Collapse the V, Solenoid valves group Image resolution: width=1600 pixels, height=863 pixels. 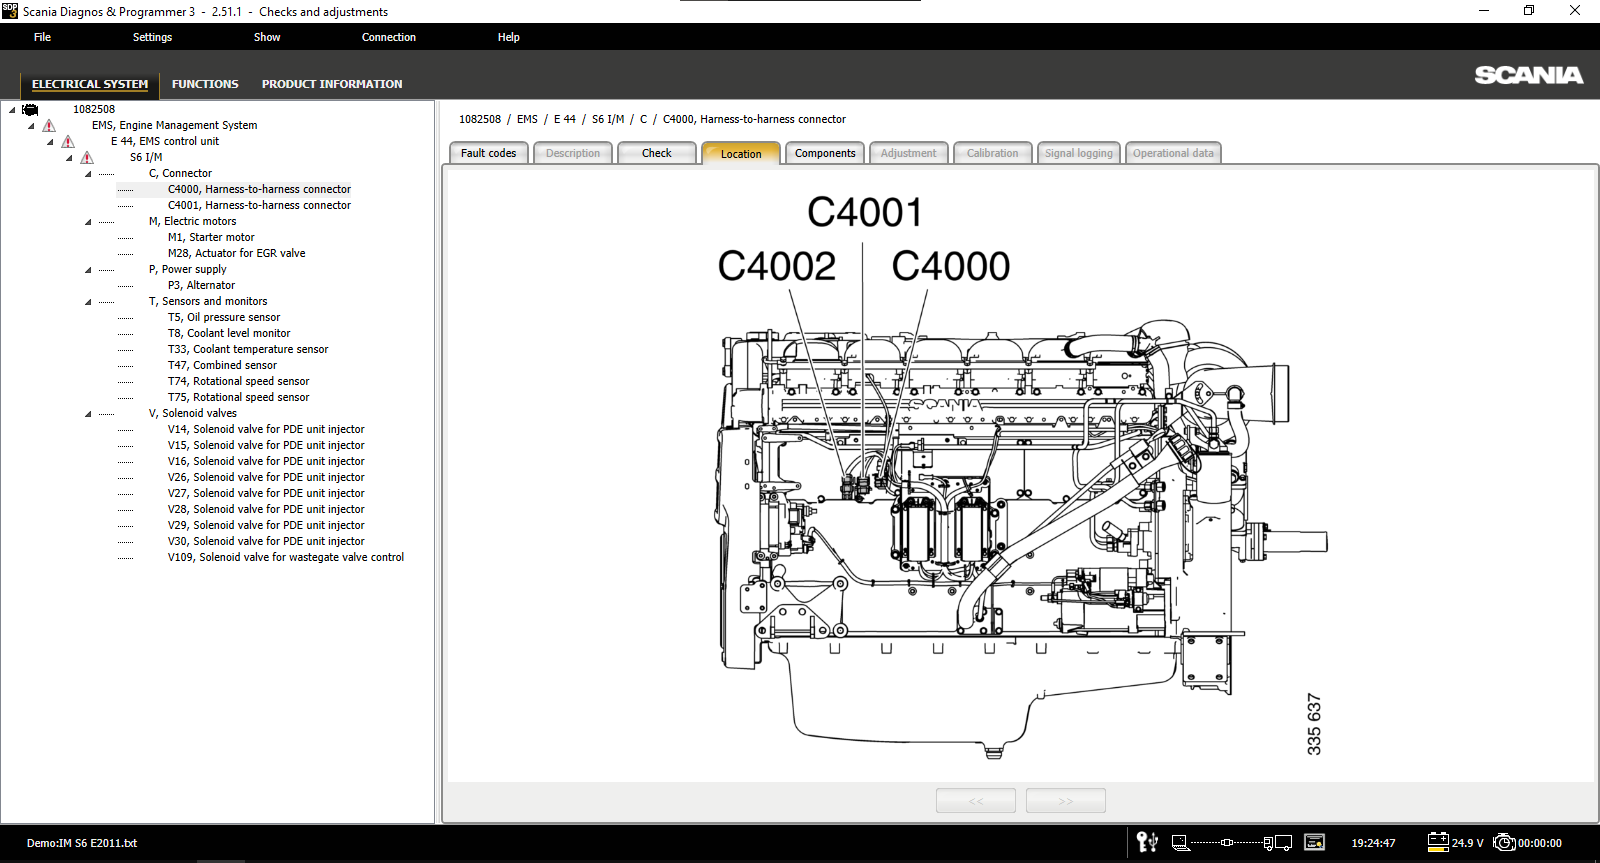point(88,414)
